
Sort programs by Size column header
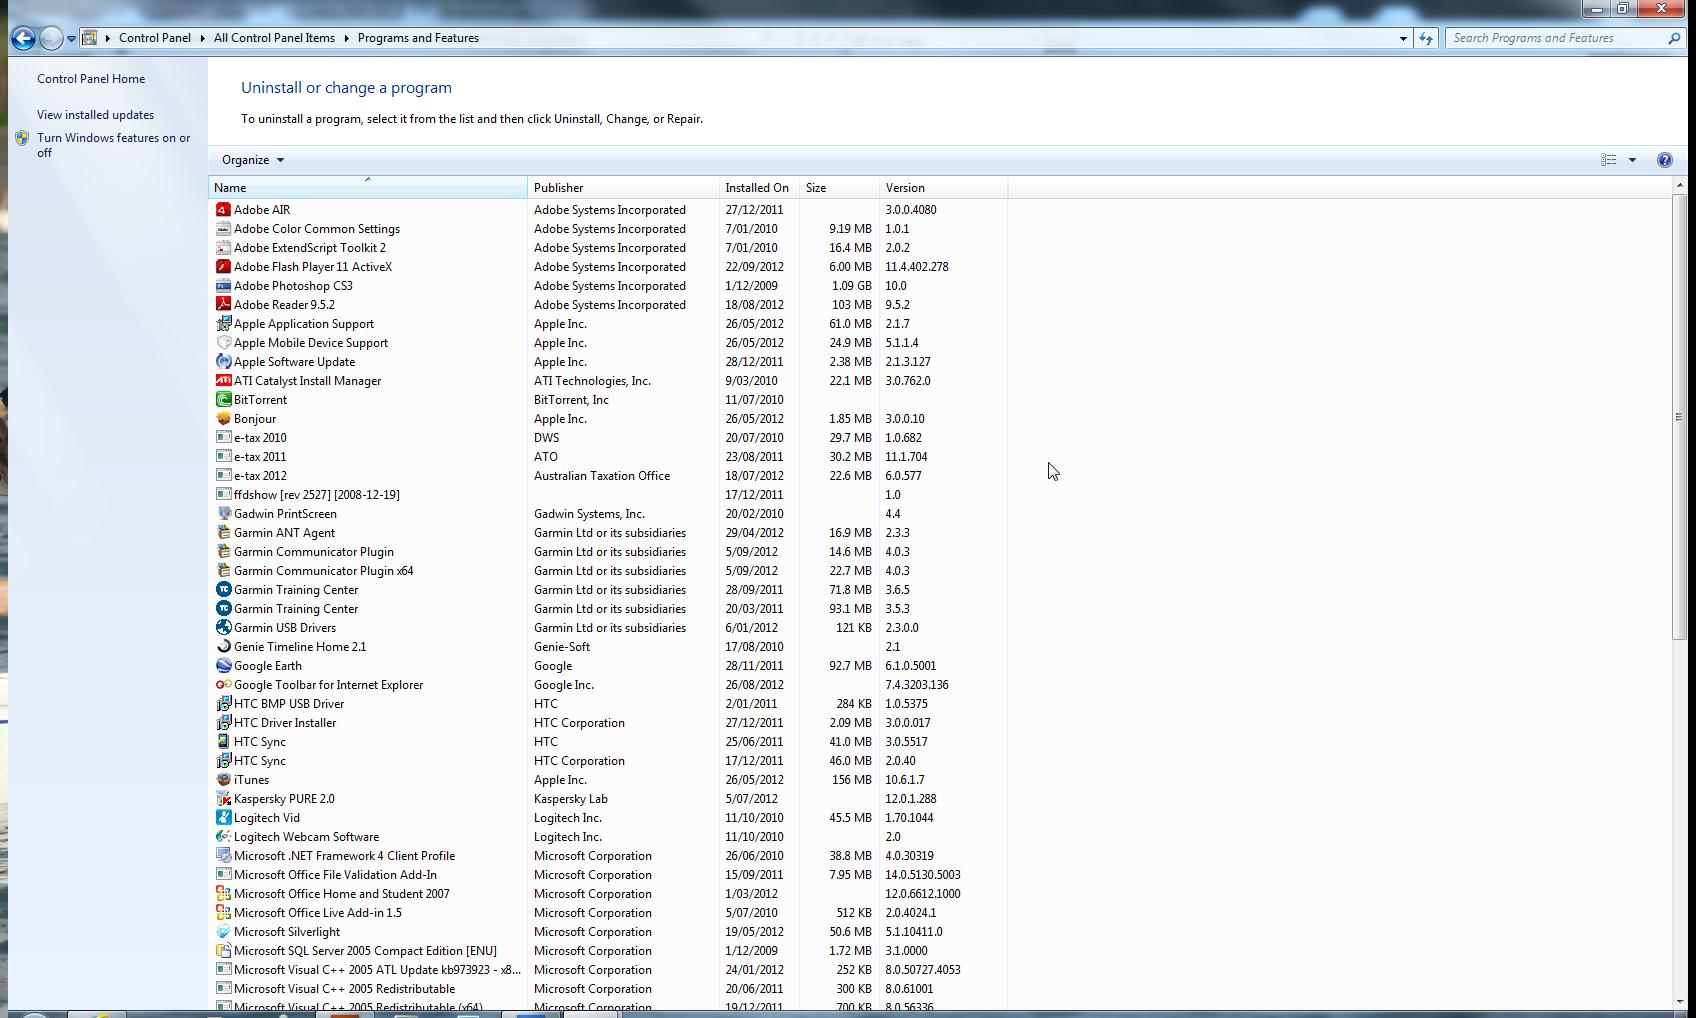[839, 188]
